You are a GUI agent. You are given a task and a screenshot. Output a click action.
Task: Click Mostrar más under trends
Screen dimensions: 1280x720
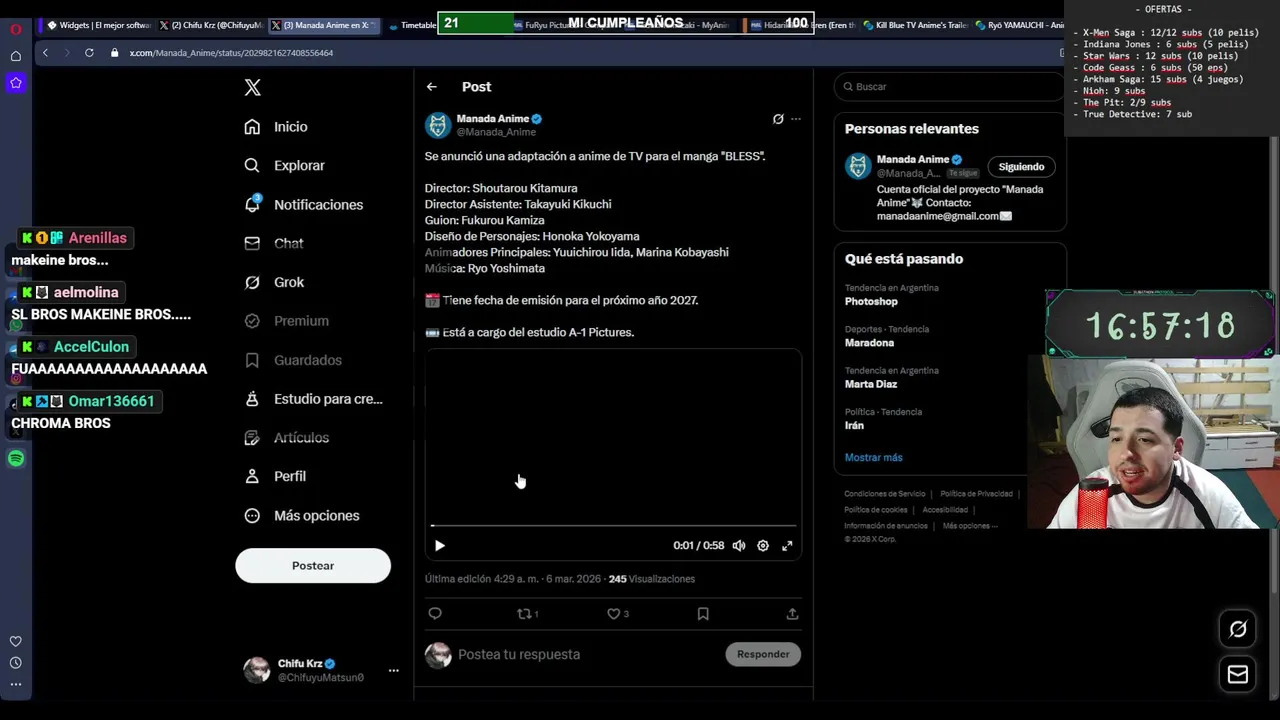(x=873, y=457)
